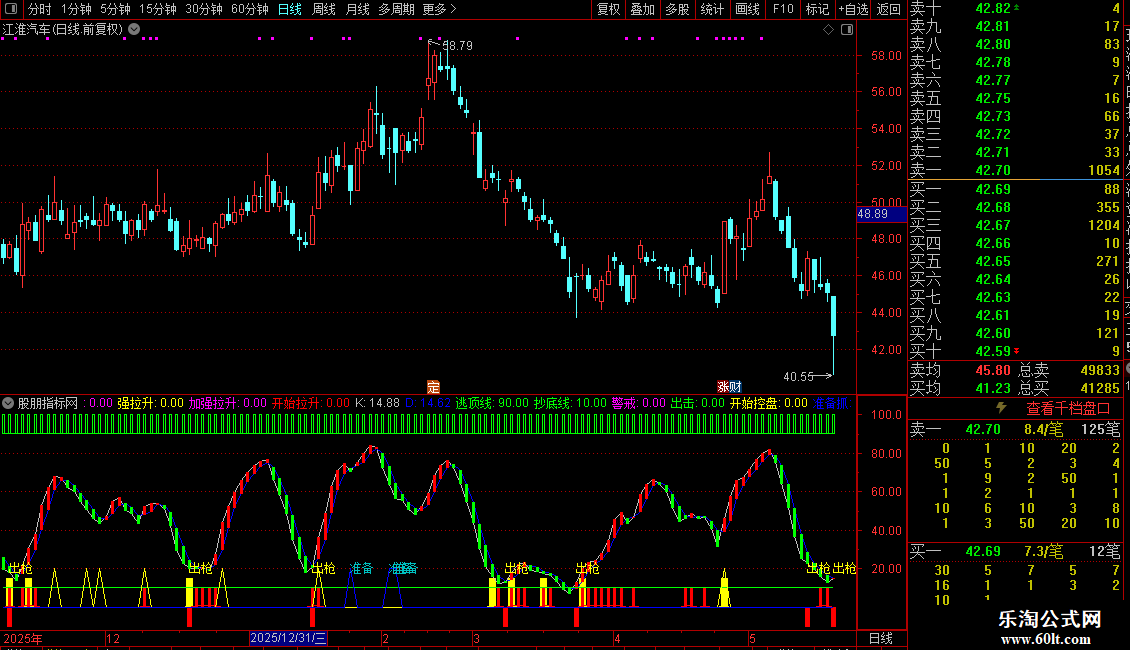Image resolution: width=1130 pixels, height=650 pixels.
Task: Click the 买均 value 41.23
Action: click(x=992, y=388)
